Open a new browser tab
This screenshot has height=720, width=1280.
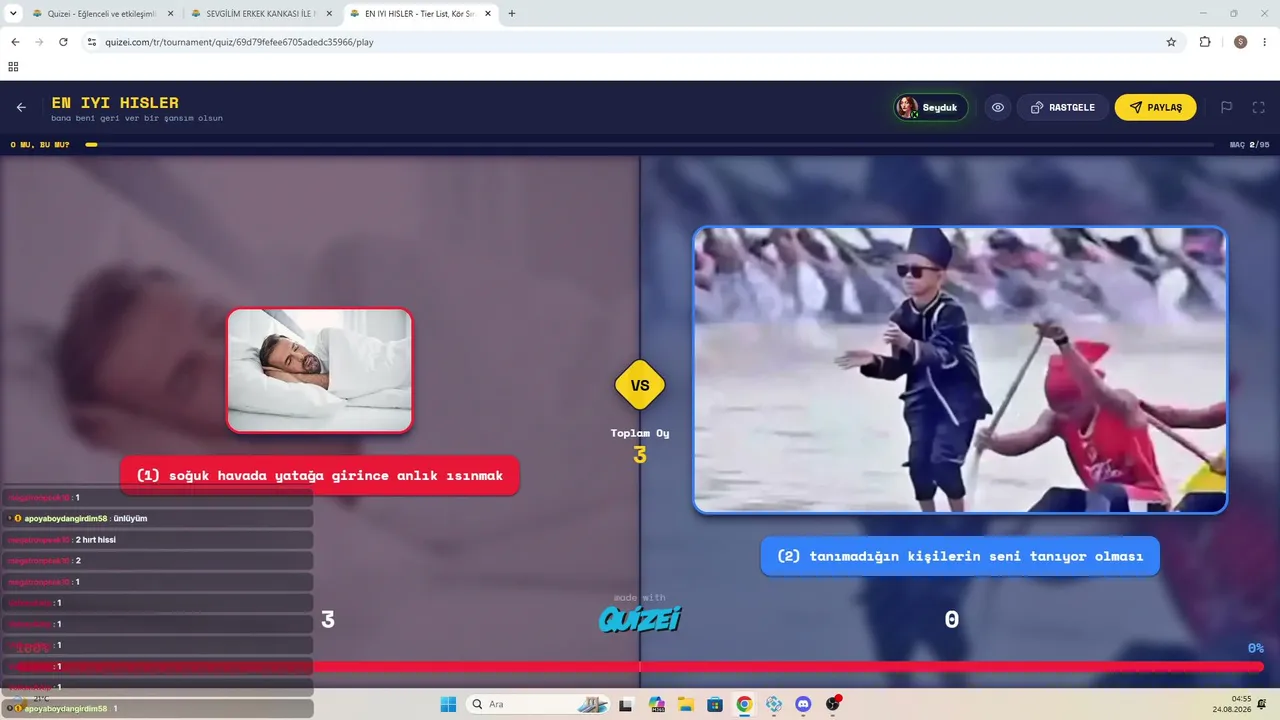pyautogui.click(x=512, y=14)
